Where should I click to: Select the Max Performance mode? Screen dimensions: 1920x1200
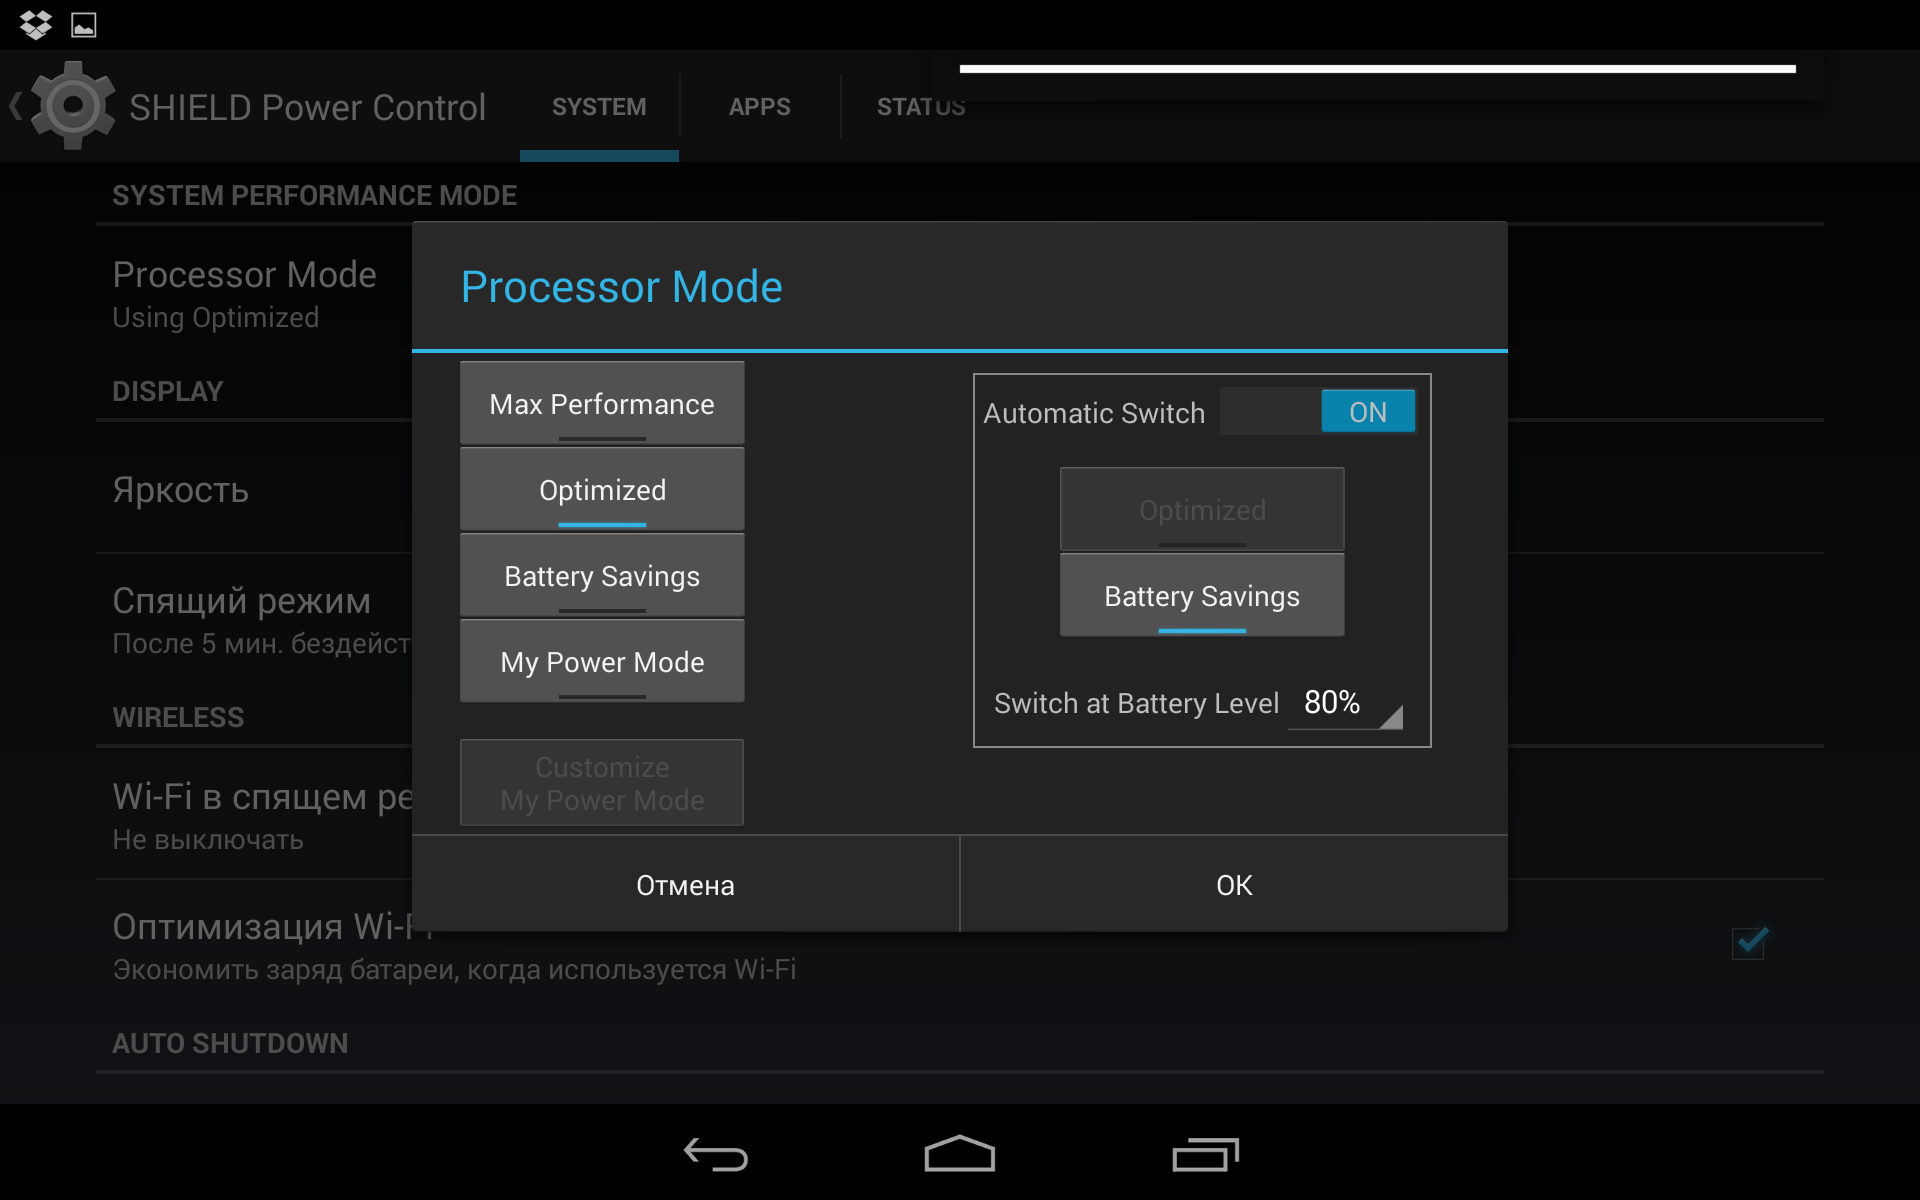[602, 404]
